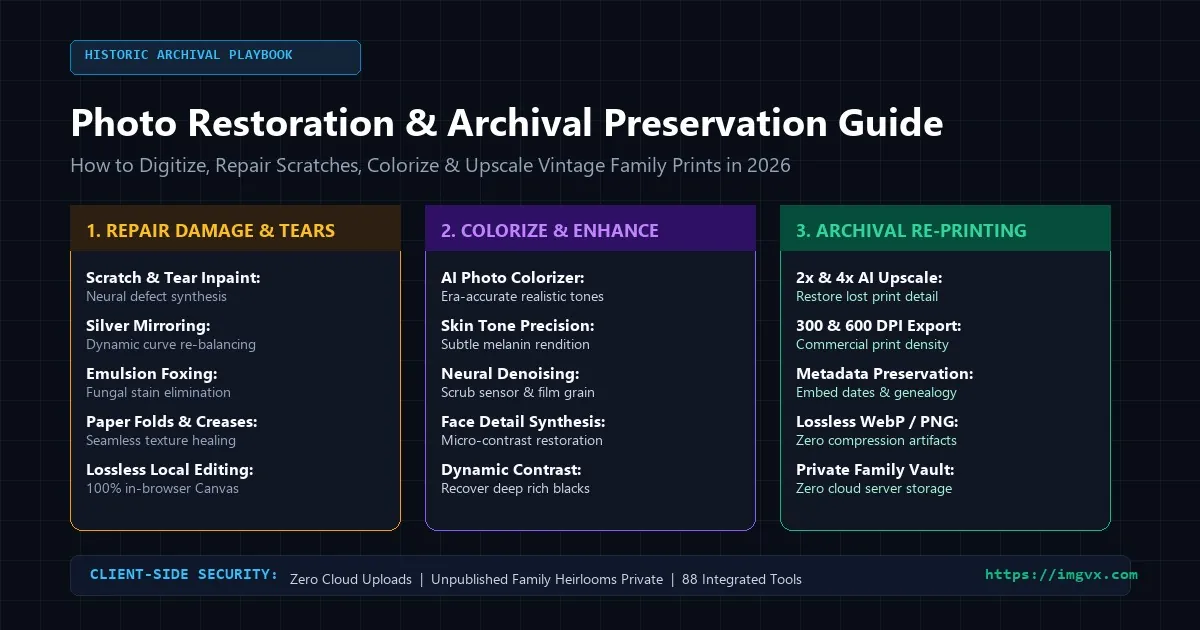Click 'Zero cloud server storage' description
The width and height of the screenshot is (1200, 630).
point(874,489)
